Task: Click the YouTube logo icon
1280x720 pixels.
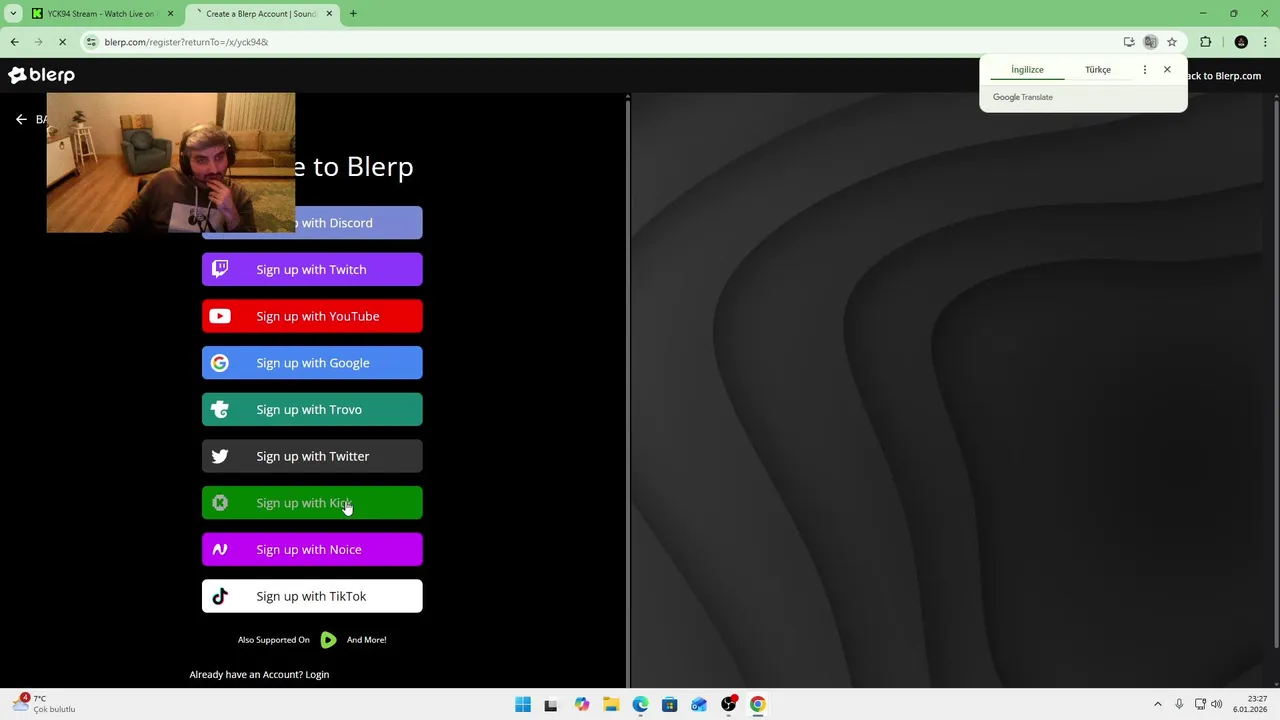Action: 220,316
